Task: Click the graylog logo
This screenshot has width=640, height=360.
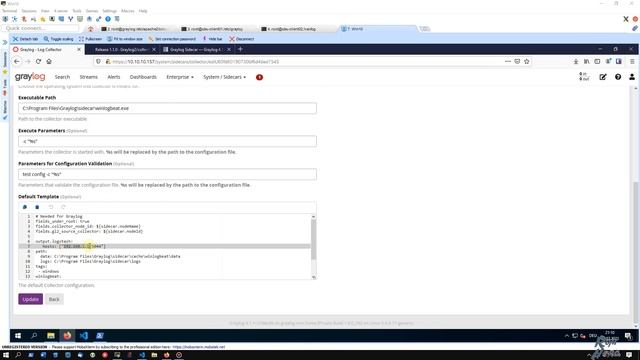Action: (x=30, y=77)
